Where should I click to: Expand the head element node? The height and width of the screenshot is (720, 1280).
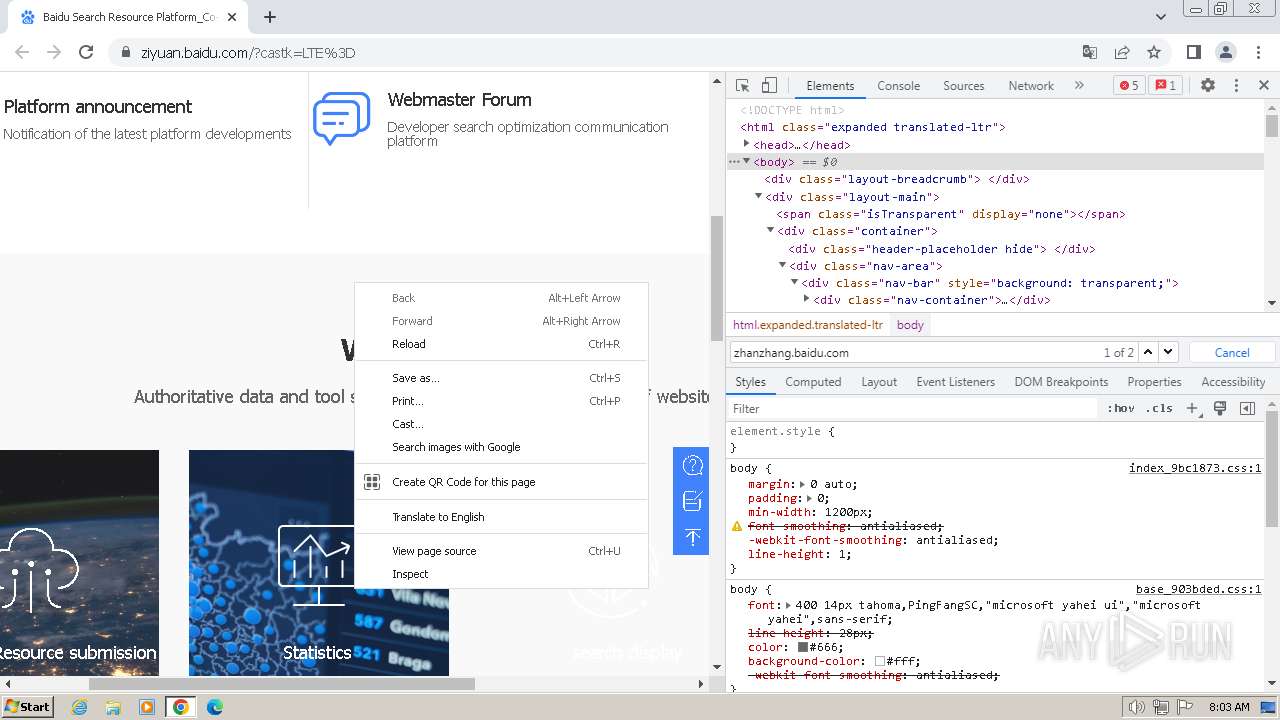(746, 144)
